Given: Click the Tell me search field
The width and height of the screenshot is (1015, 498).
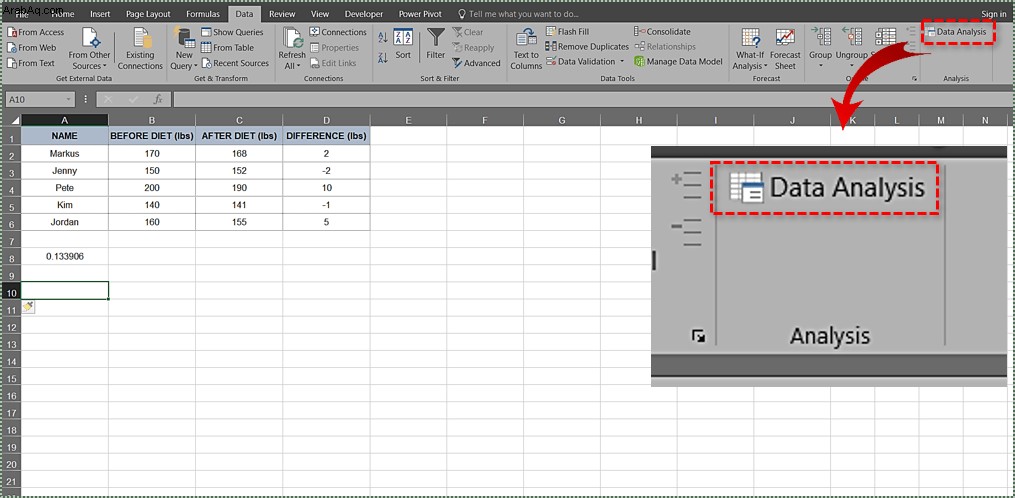Looking at the screenshot, I should 518,14.
